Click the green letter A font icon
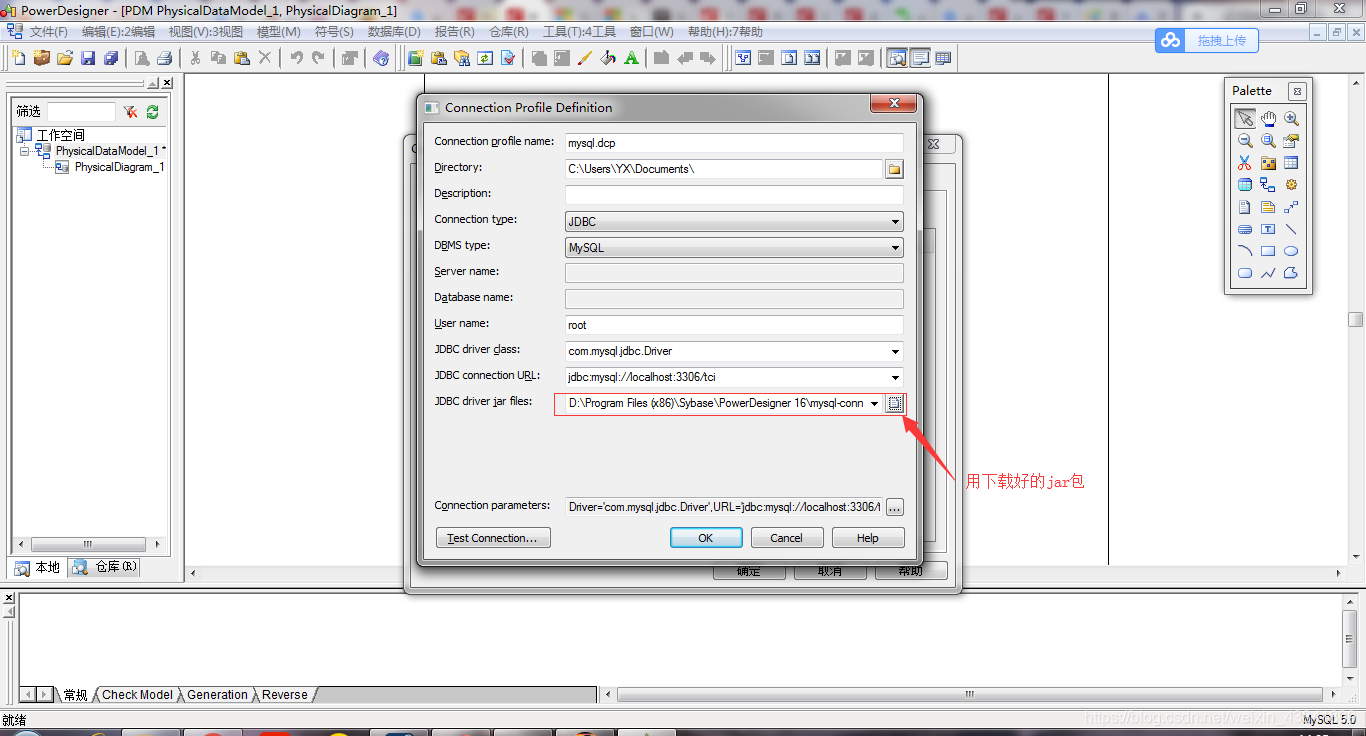This screenshot has width=1366, height=736. (632, 58)
